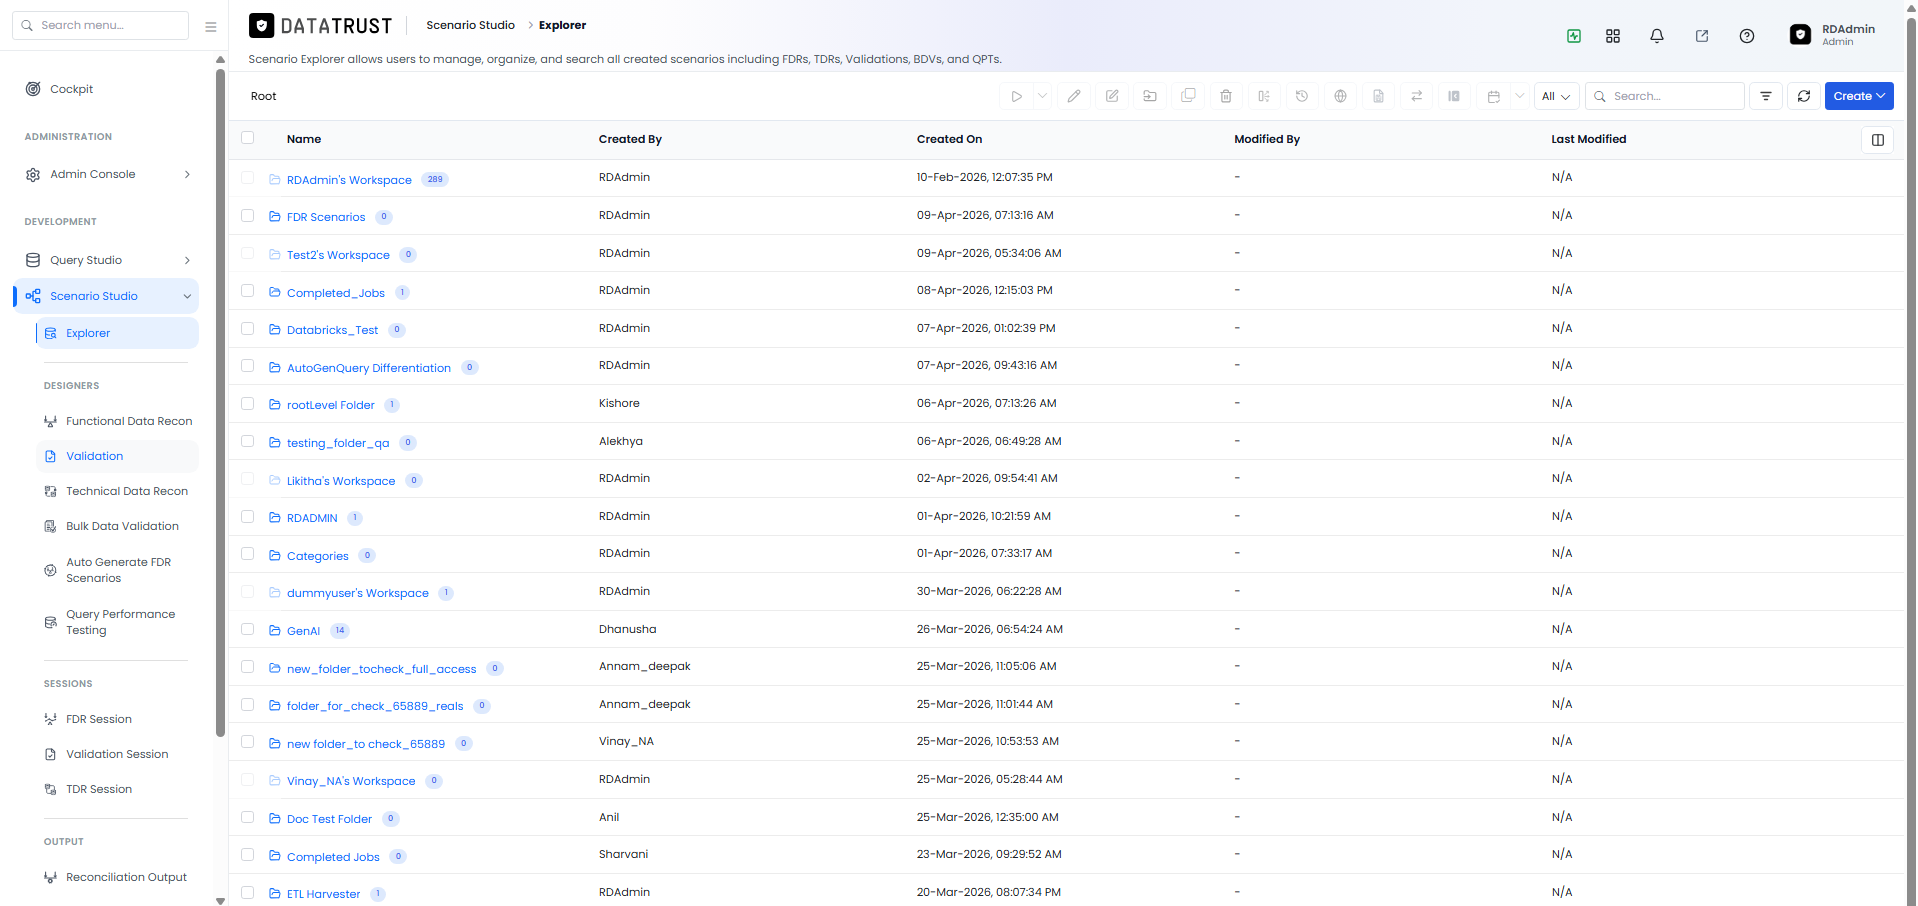Click the scenario Search input field
The image size is (1918, 906).
1665,96
